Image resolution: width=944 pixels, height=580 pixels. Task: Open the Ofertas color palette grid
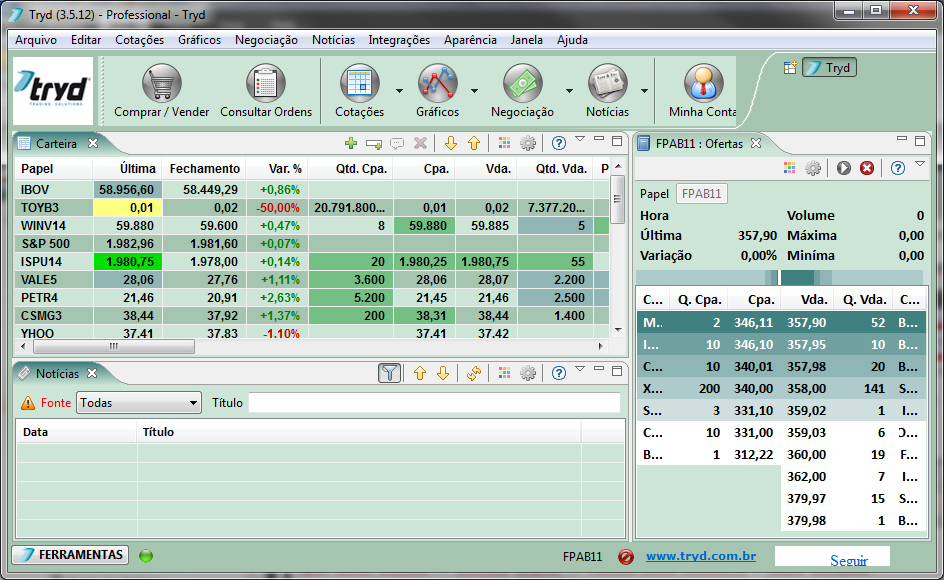point(789,168)
